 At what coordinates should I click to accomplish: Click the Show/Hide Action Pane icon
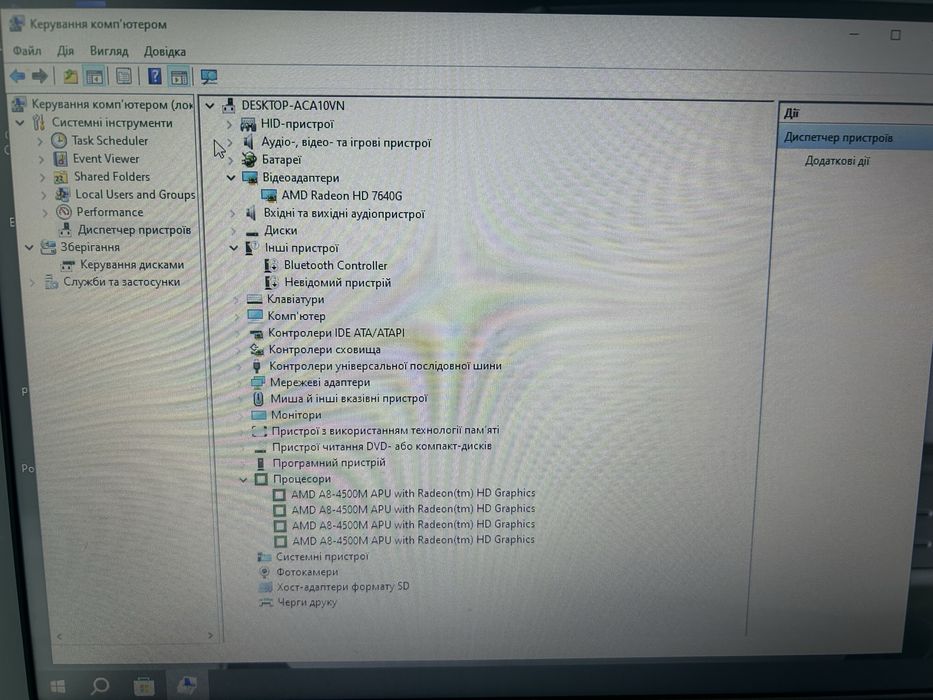click(x=179, y=77)
